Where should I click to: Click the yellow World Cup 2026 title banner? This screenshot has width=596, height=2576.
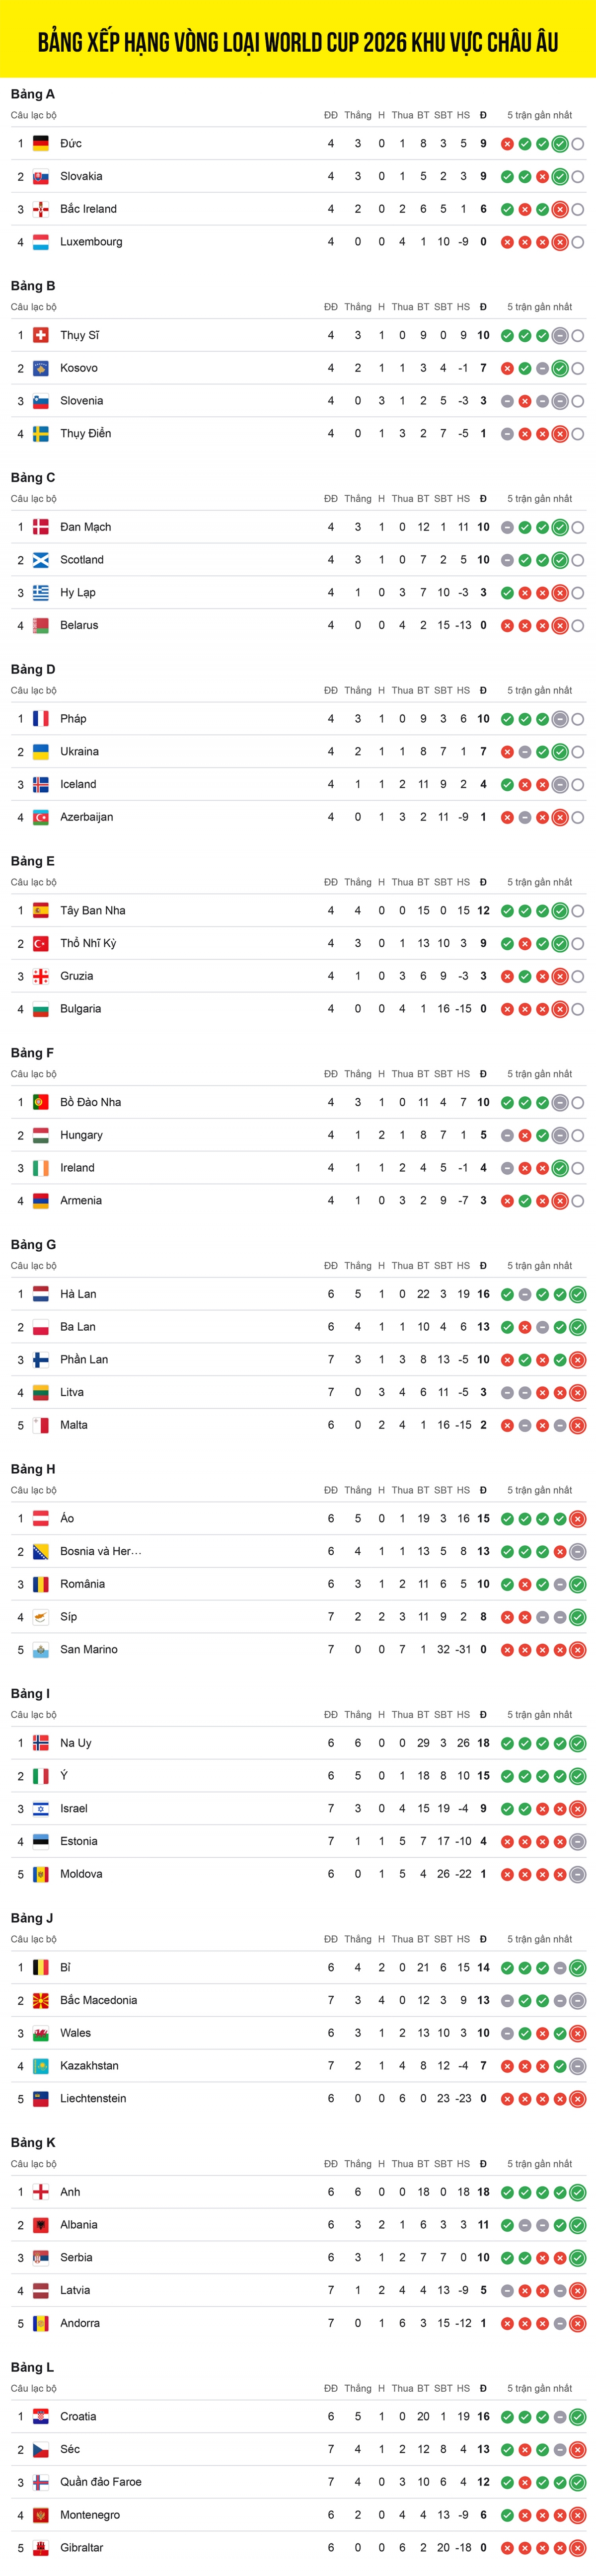[298, 40]
